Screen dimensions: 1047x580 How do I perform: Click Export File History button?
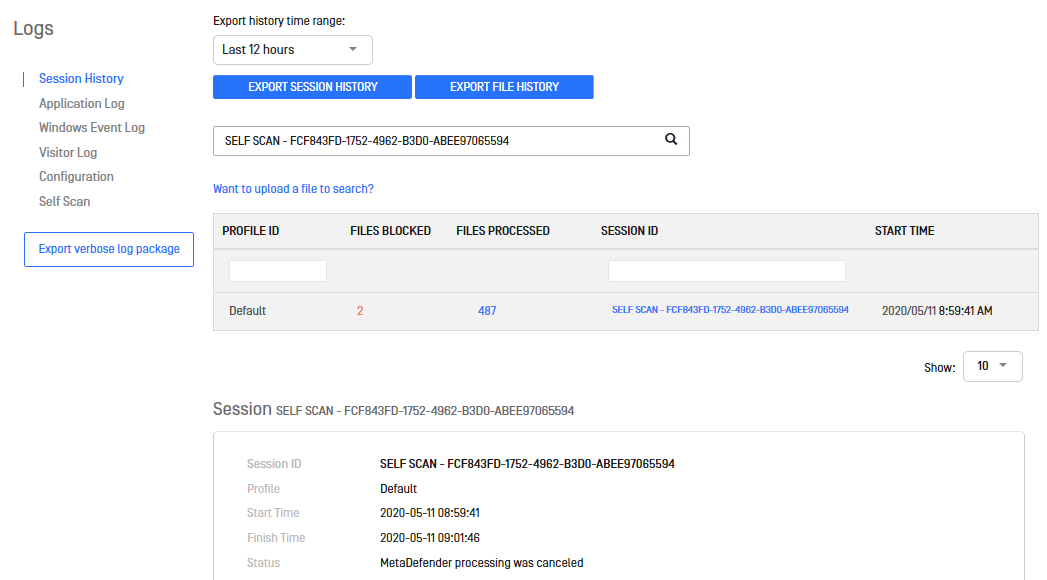(504, 87)
